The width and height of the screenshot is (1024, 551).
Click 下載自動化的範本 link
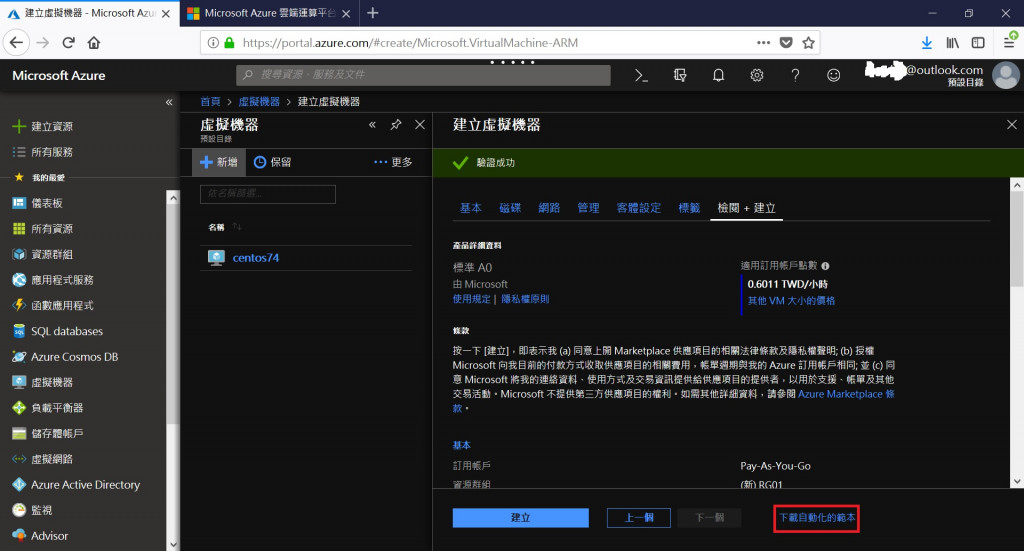tap(816, 518)
